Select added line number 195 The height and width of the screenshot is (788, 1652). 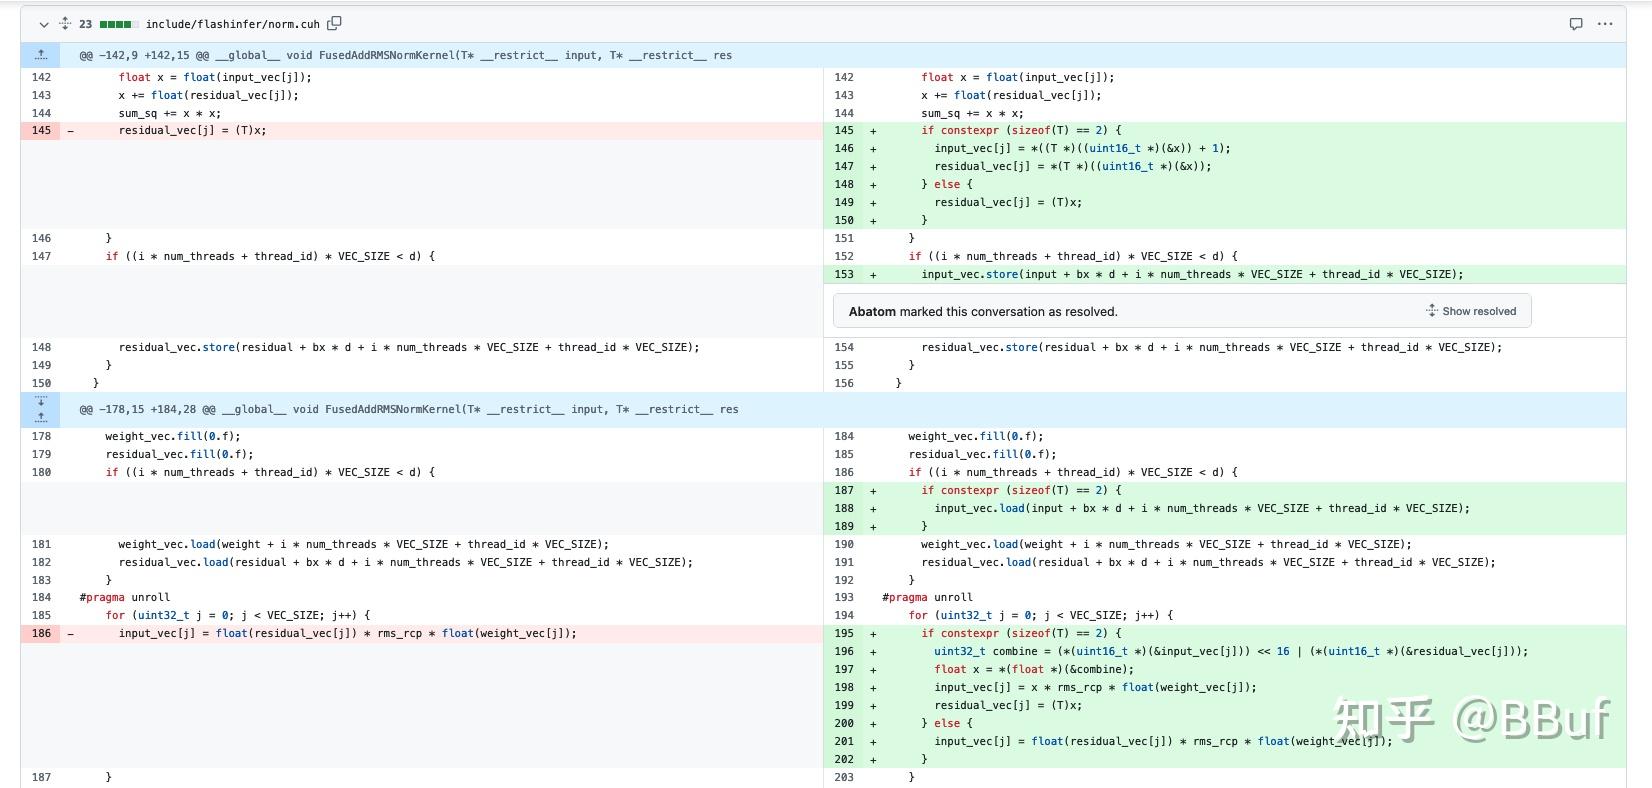844,633
